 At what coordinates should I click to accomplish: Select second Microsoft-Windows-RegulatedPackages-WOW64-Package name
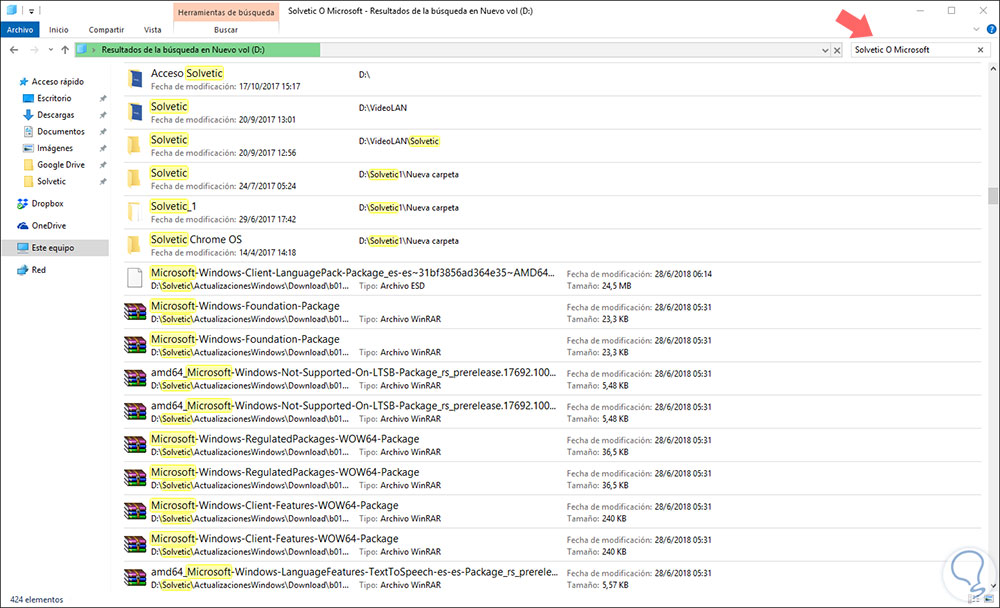click(x=285, y=471)
